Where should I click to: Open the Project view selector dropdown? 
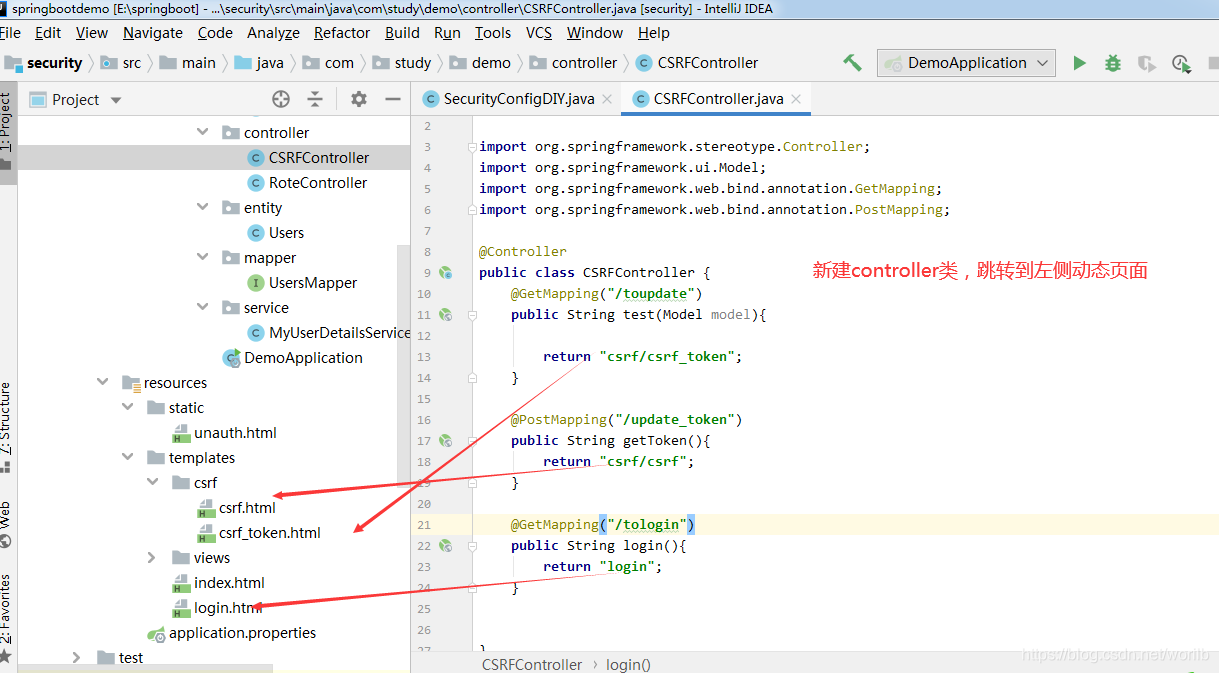[116, 100]
